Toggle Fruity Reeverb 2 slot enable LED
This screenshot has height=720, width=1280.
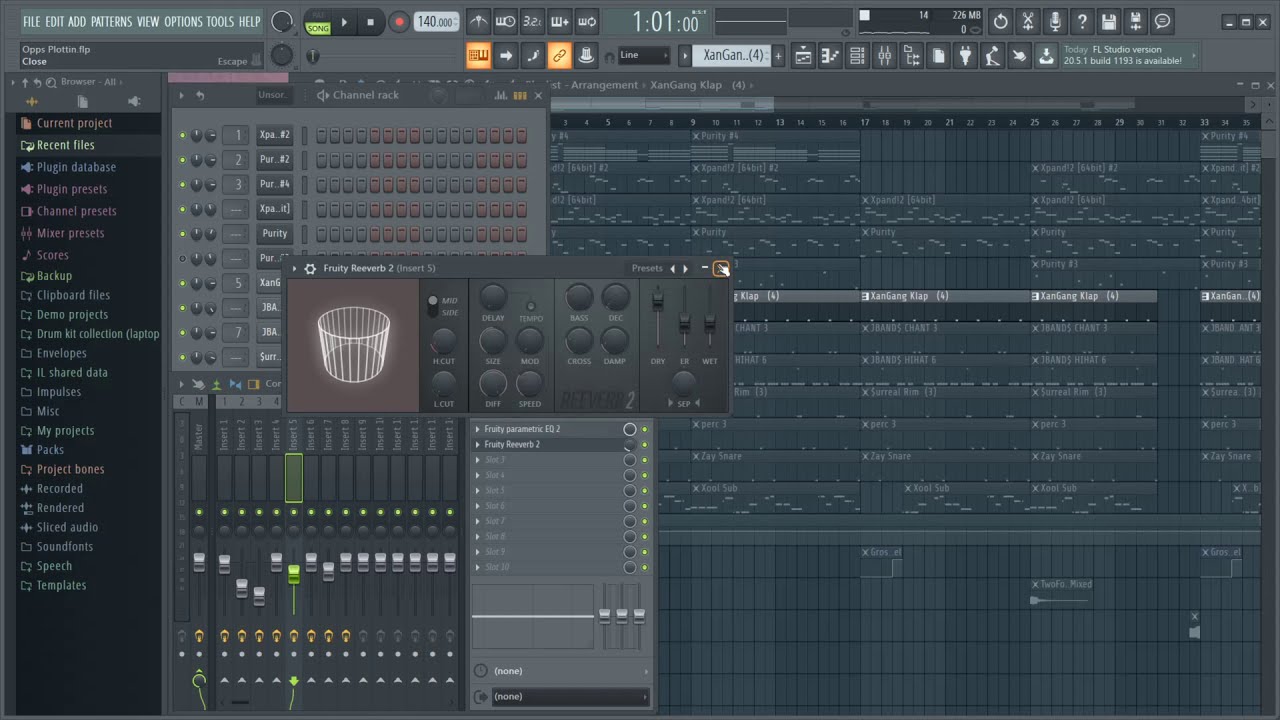point(644,445)
